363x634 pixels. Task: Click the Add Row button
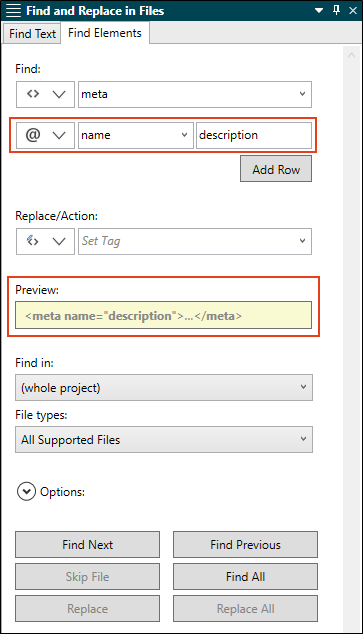[276, 169]
